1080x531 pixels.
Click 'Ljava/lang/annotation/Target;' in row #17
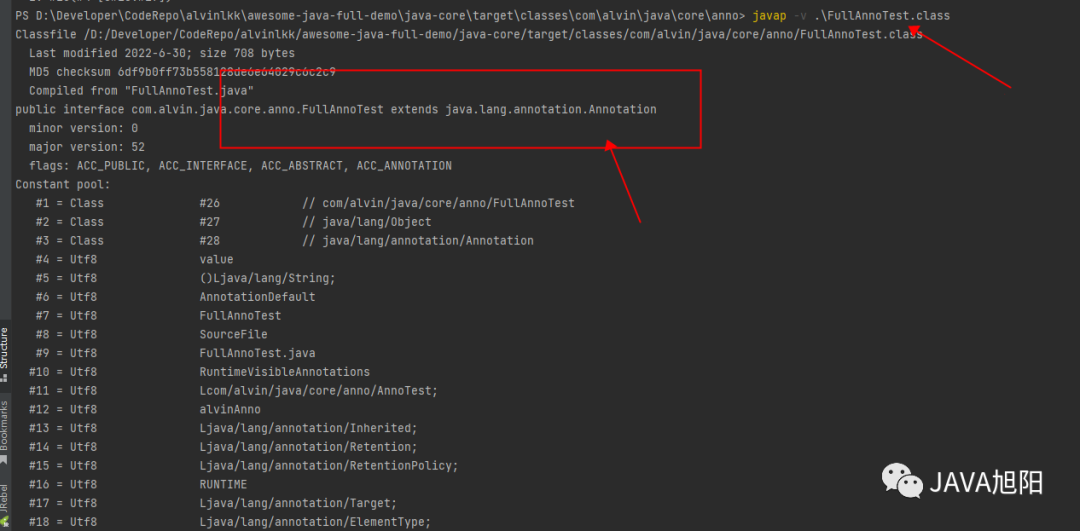298,503
